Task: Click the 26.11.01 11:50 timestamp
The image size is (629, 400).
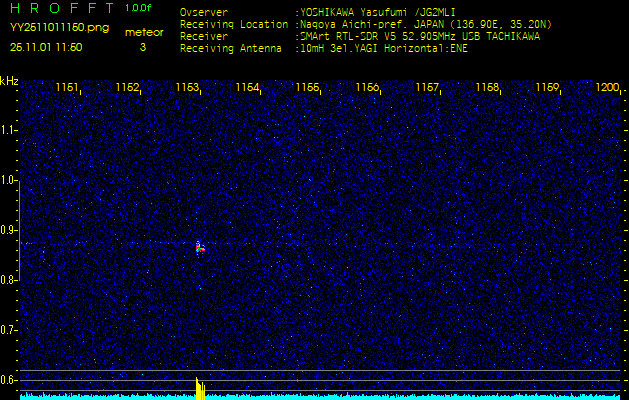Action: pyautogui.click(x=46, y=47)
